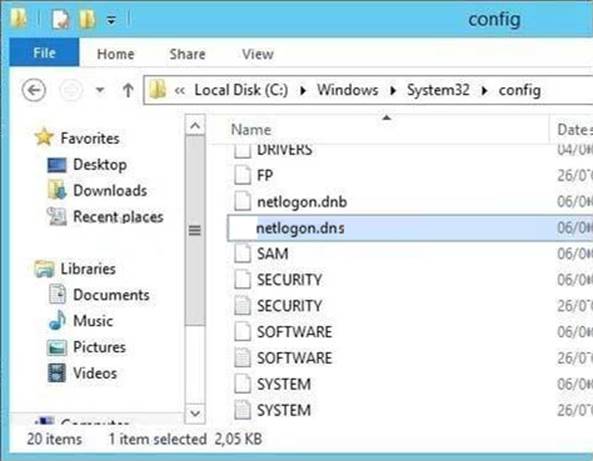Click System32 in the address path
The height and width of the screenshot is (461, 593).
click(438, 90)
